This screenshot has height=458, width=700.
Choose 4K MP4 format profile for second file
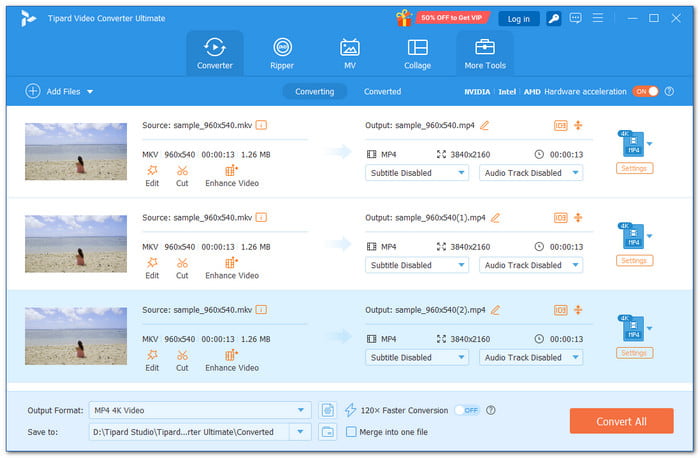(634, 236)
